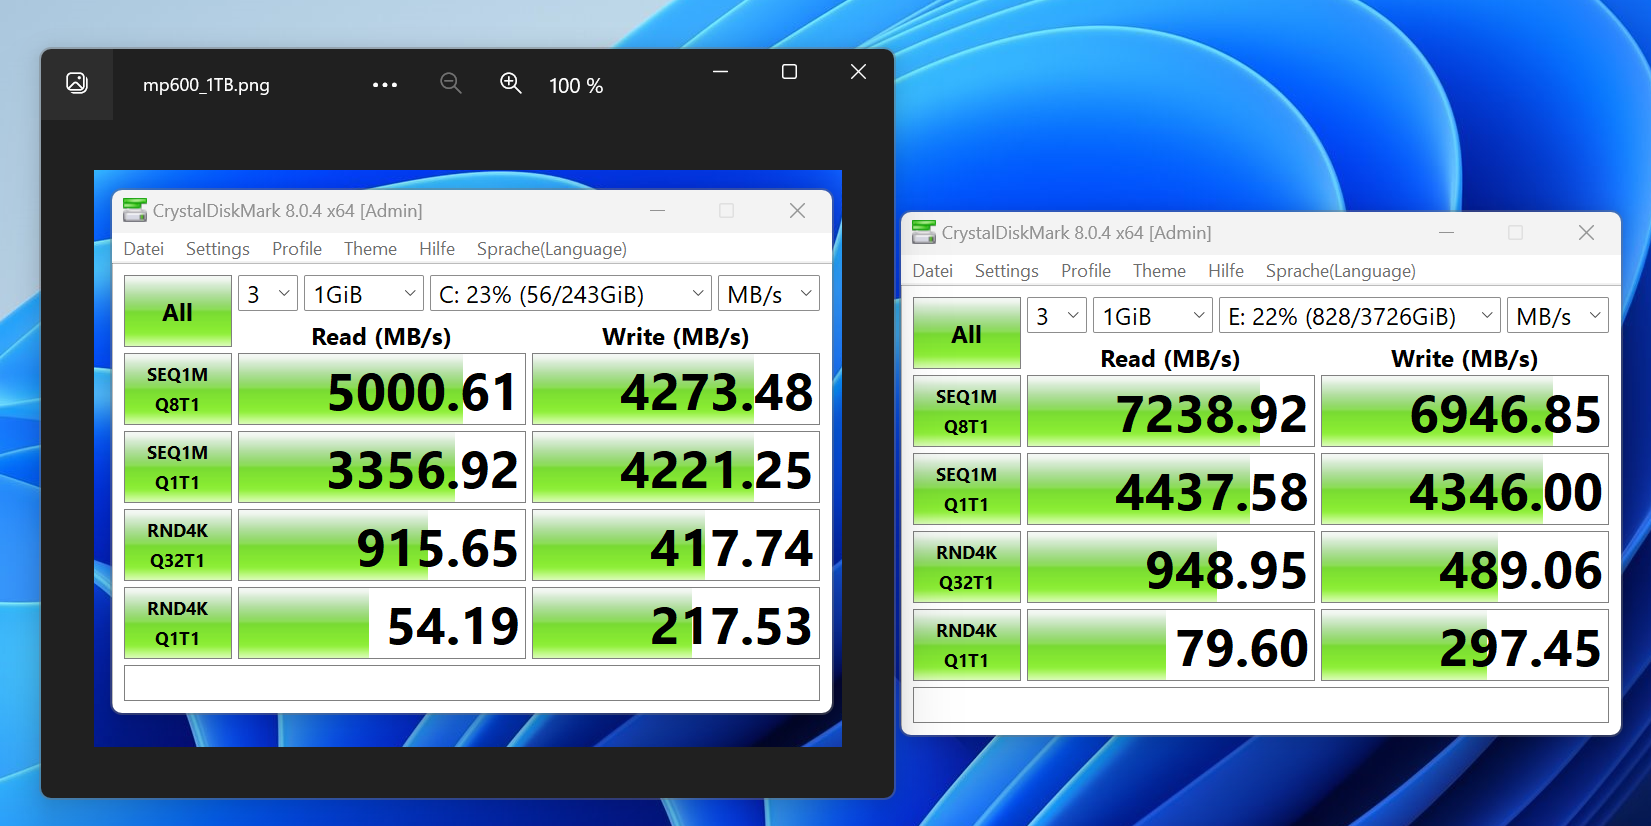The image size is (1651, 826).
Task: Open test count dropdown showing 3 in right window
Action: coord(1057,316)
